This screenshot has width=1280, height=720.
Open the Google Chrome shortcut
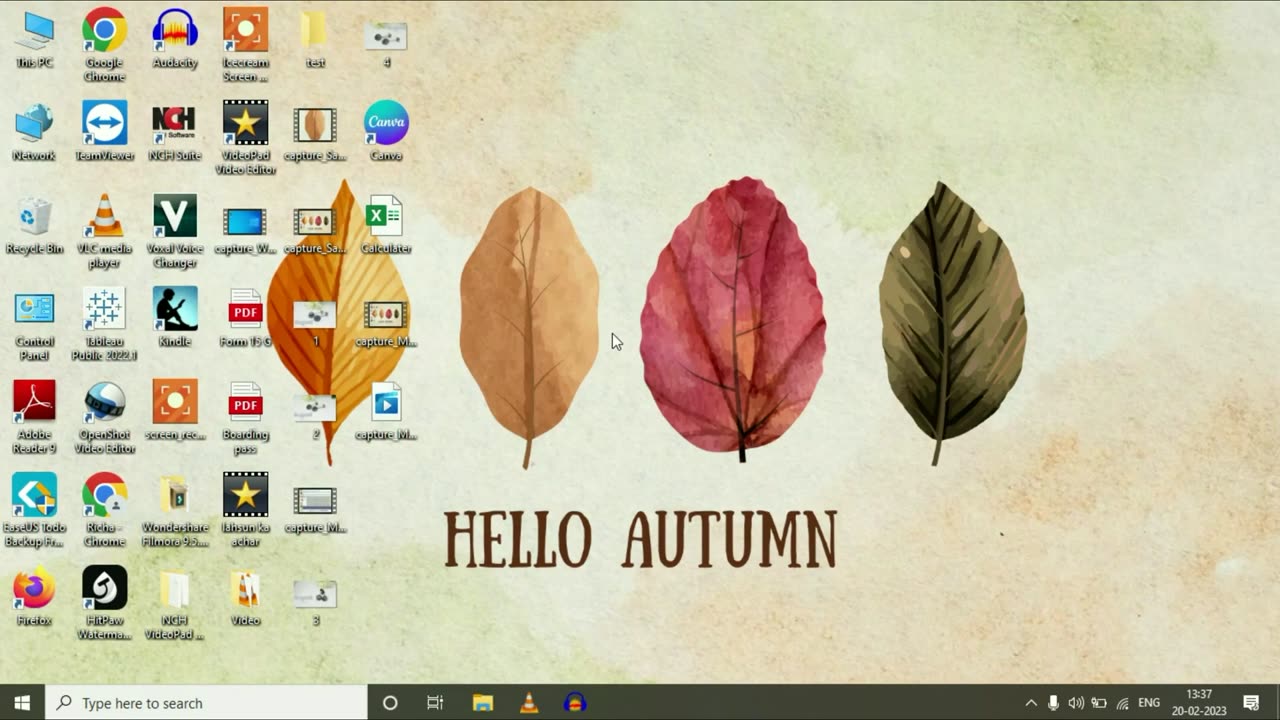tap(104, 45)
